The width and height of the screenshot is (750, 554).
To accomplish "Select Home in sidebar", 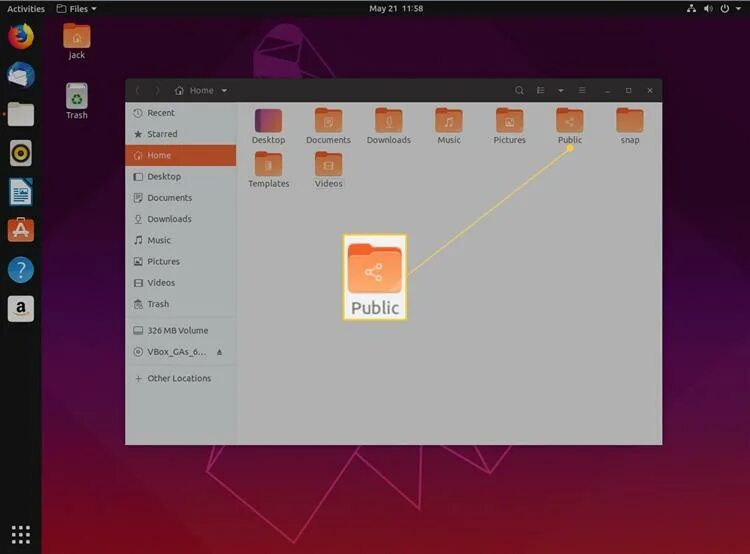I will coord(181,155).
